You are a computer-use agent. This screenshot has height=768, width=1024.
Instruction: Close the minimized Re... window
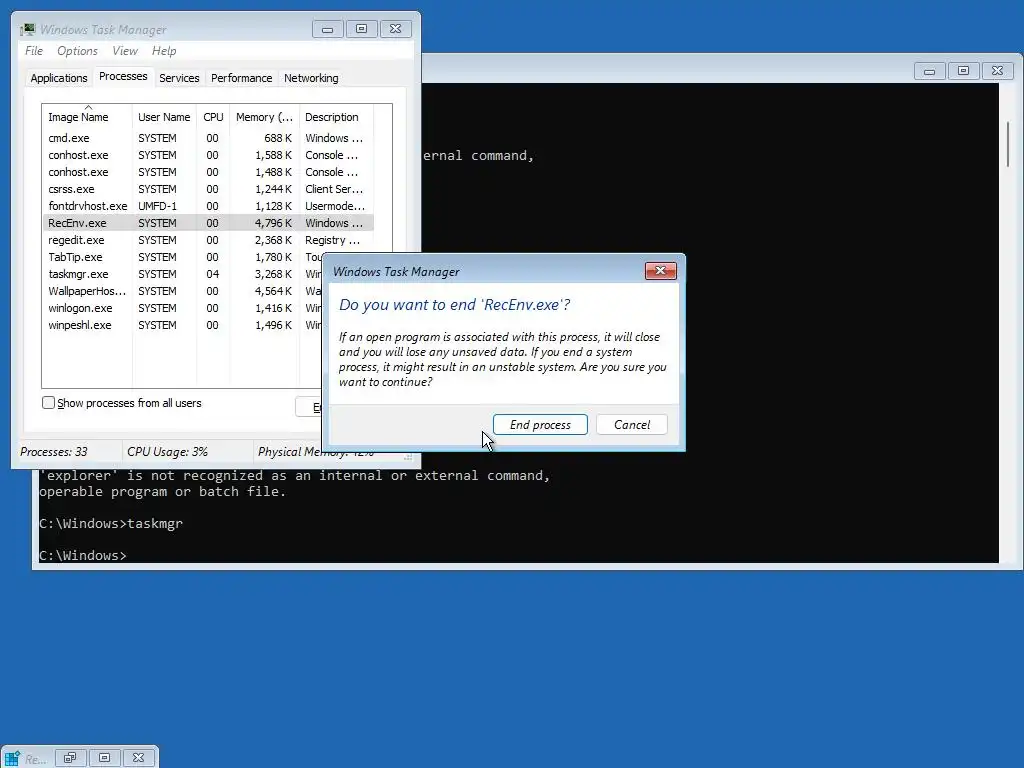point(138,758)
